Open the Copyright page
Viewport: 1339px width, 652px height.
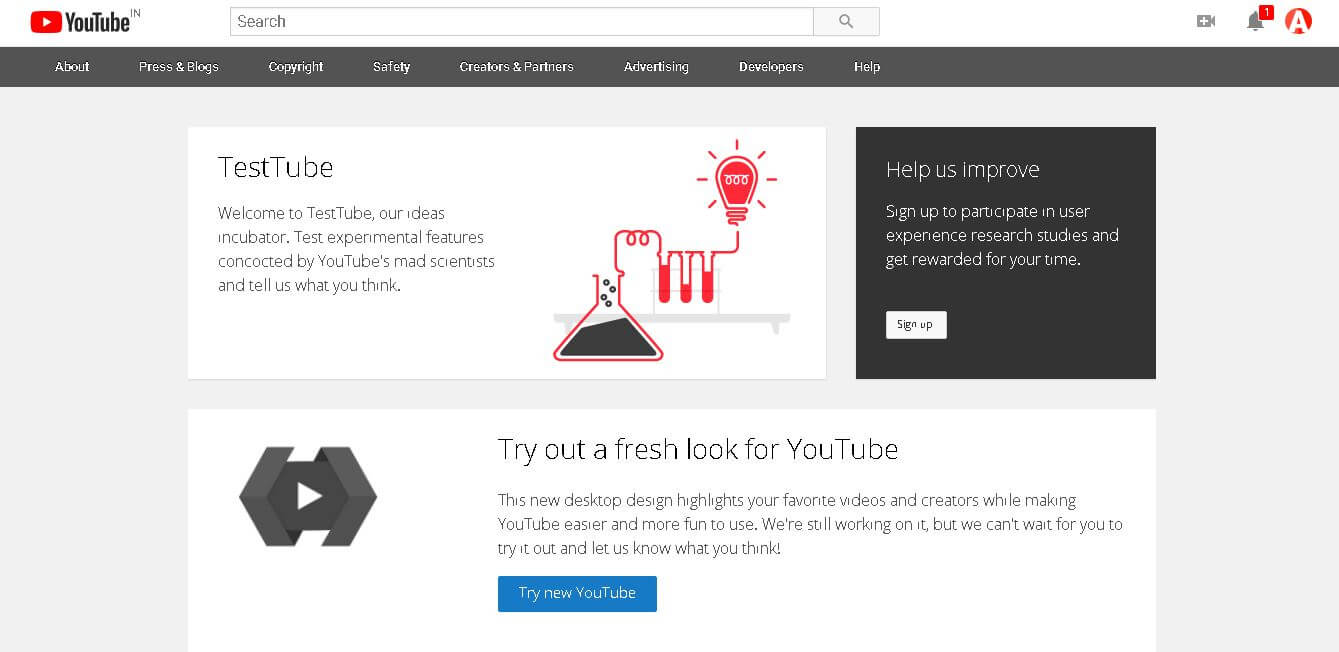(296, 67)
